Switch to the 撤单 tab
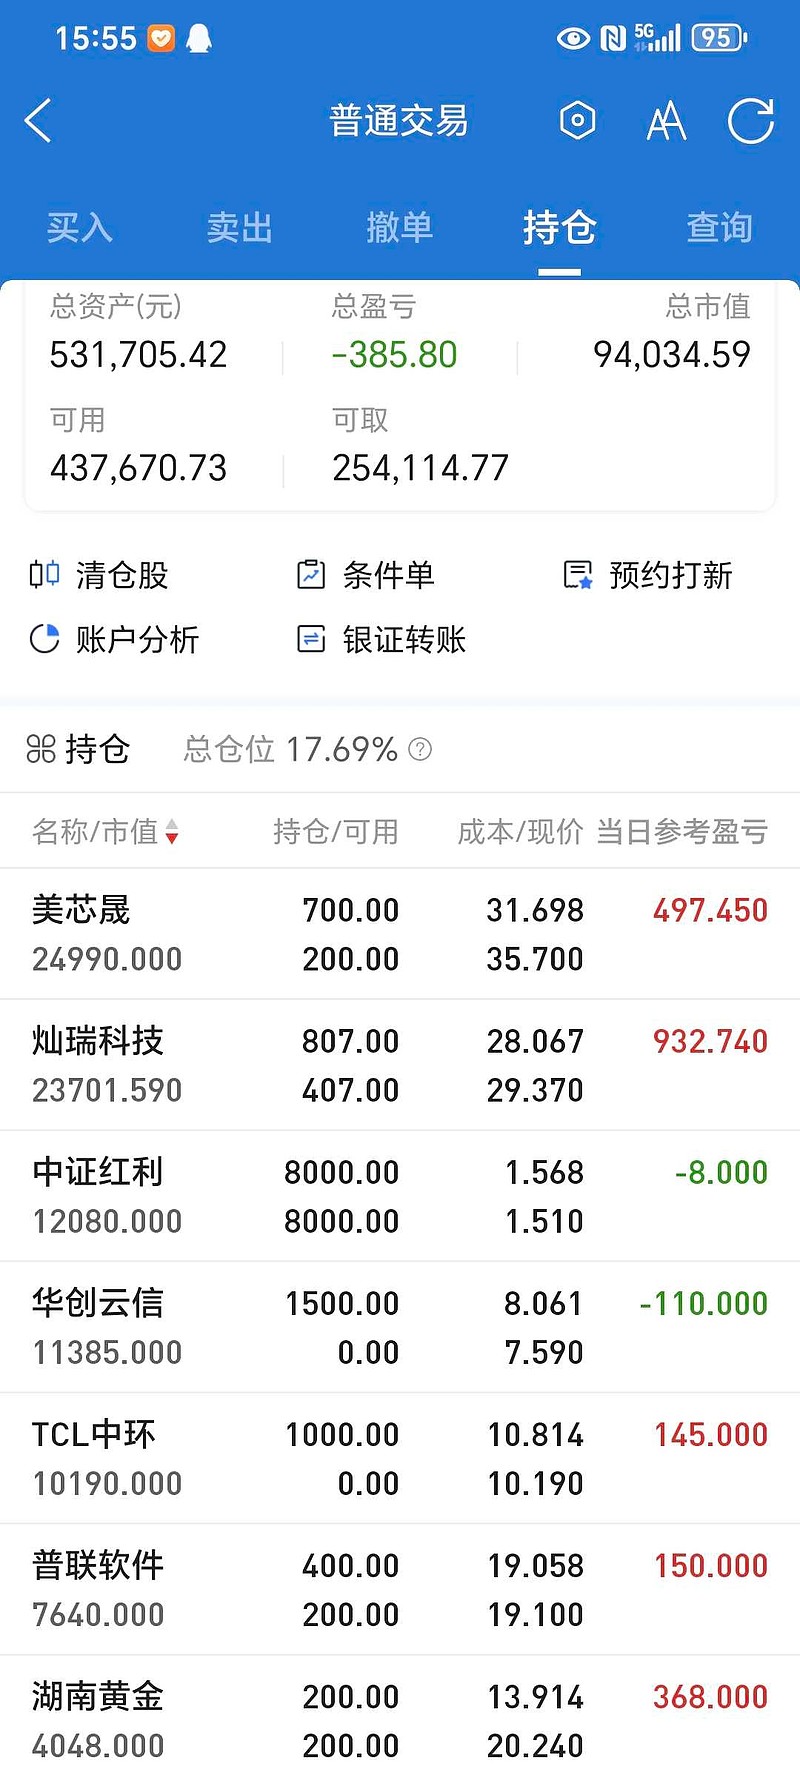This screenshot has height=1778, width=800. click(400, 227)
